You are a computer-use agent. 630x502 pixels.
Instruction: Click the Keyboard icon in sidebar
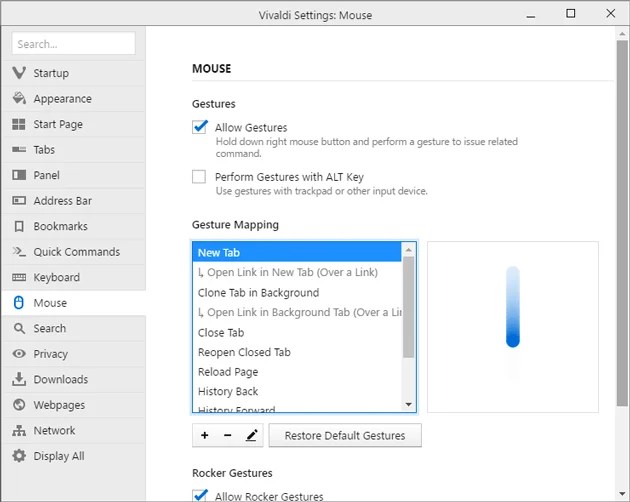coord(19,277)
